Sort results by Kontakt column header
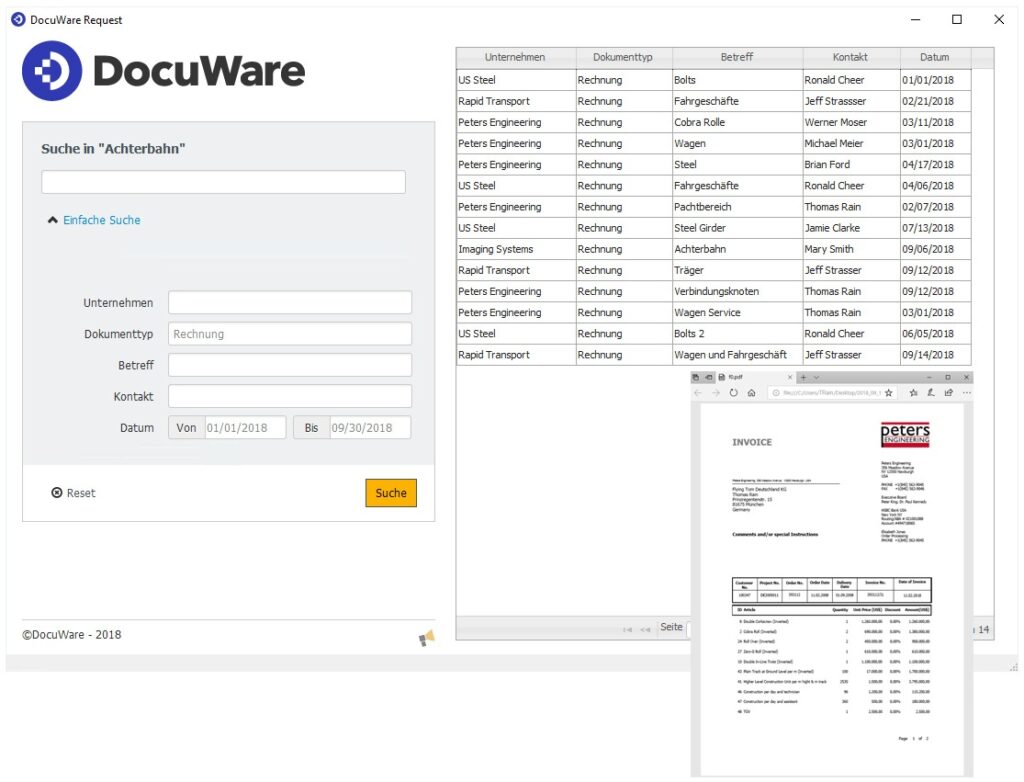 tap(850, 57)
